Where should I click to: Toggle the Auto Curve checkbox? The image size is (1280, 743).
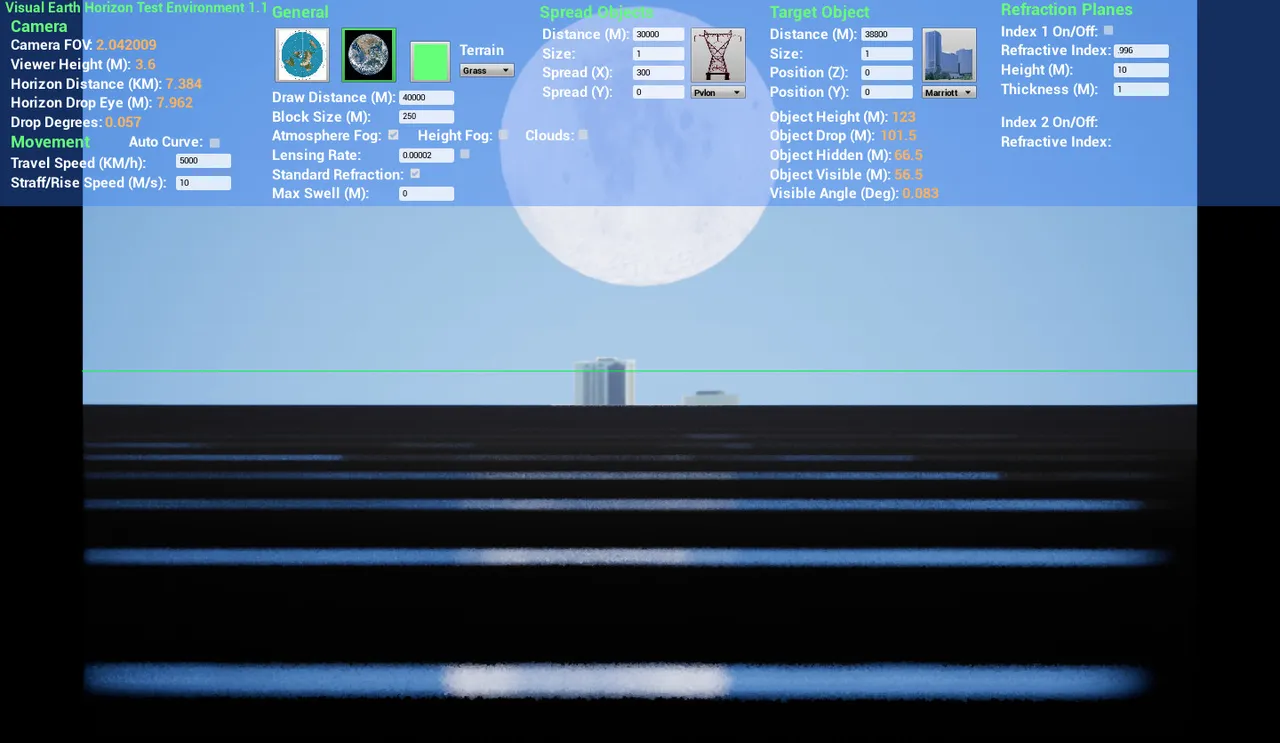click(214, 143)
